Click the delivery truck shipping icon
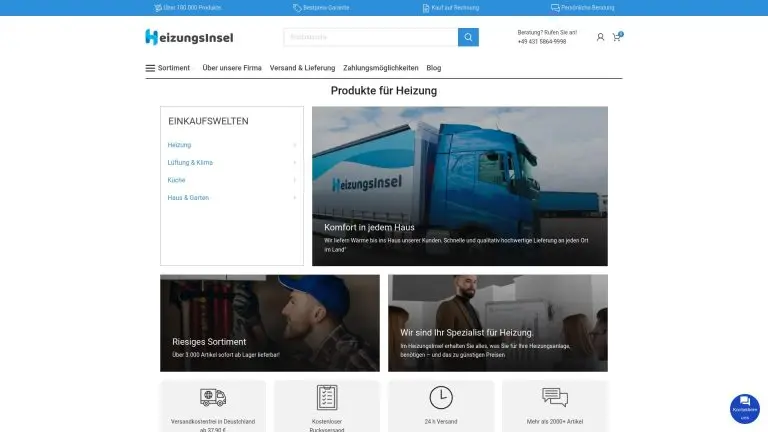Viewport: 768px width, 432px height. click(x=212, y=397)
